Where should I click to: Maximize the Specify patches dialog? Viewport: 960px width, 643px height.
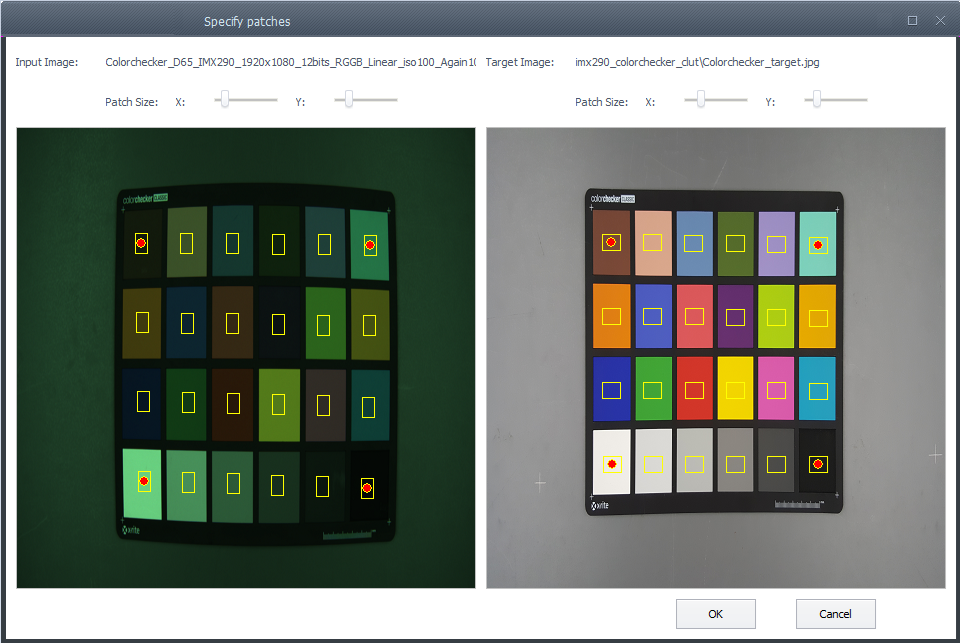(x=912, y=20)
